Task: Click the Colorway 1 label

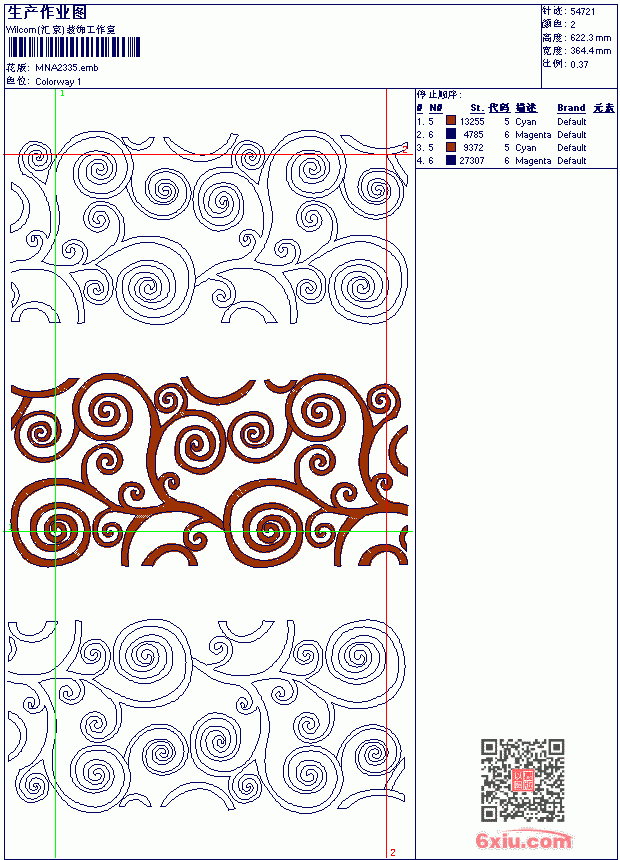Action: 58,82
